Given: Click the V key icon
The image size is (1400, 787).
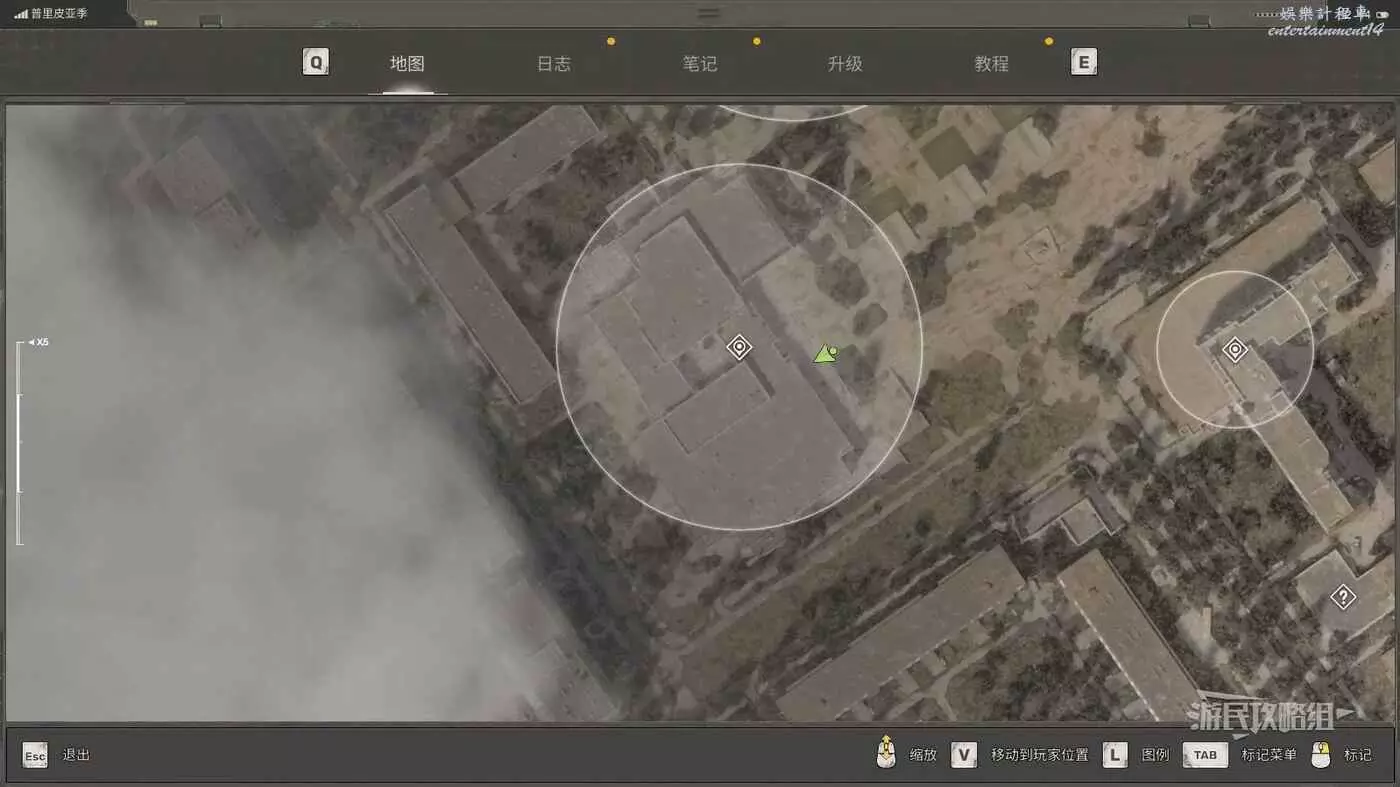Looking at the screenshot, I should pyautogui.click(x=963, y=755).
